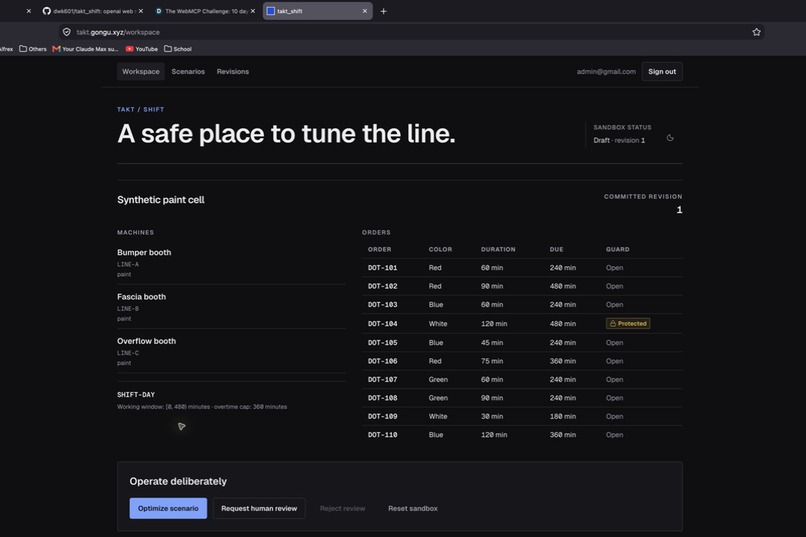Screen dimensions: 806x537
Task: Click order DOT-104
Action: click(382, 324)
